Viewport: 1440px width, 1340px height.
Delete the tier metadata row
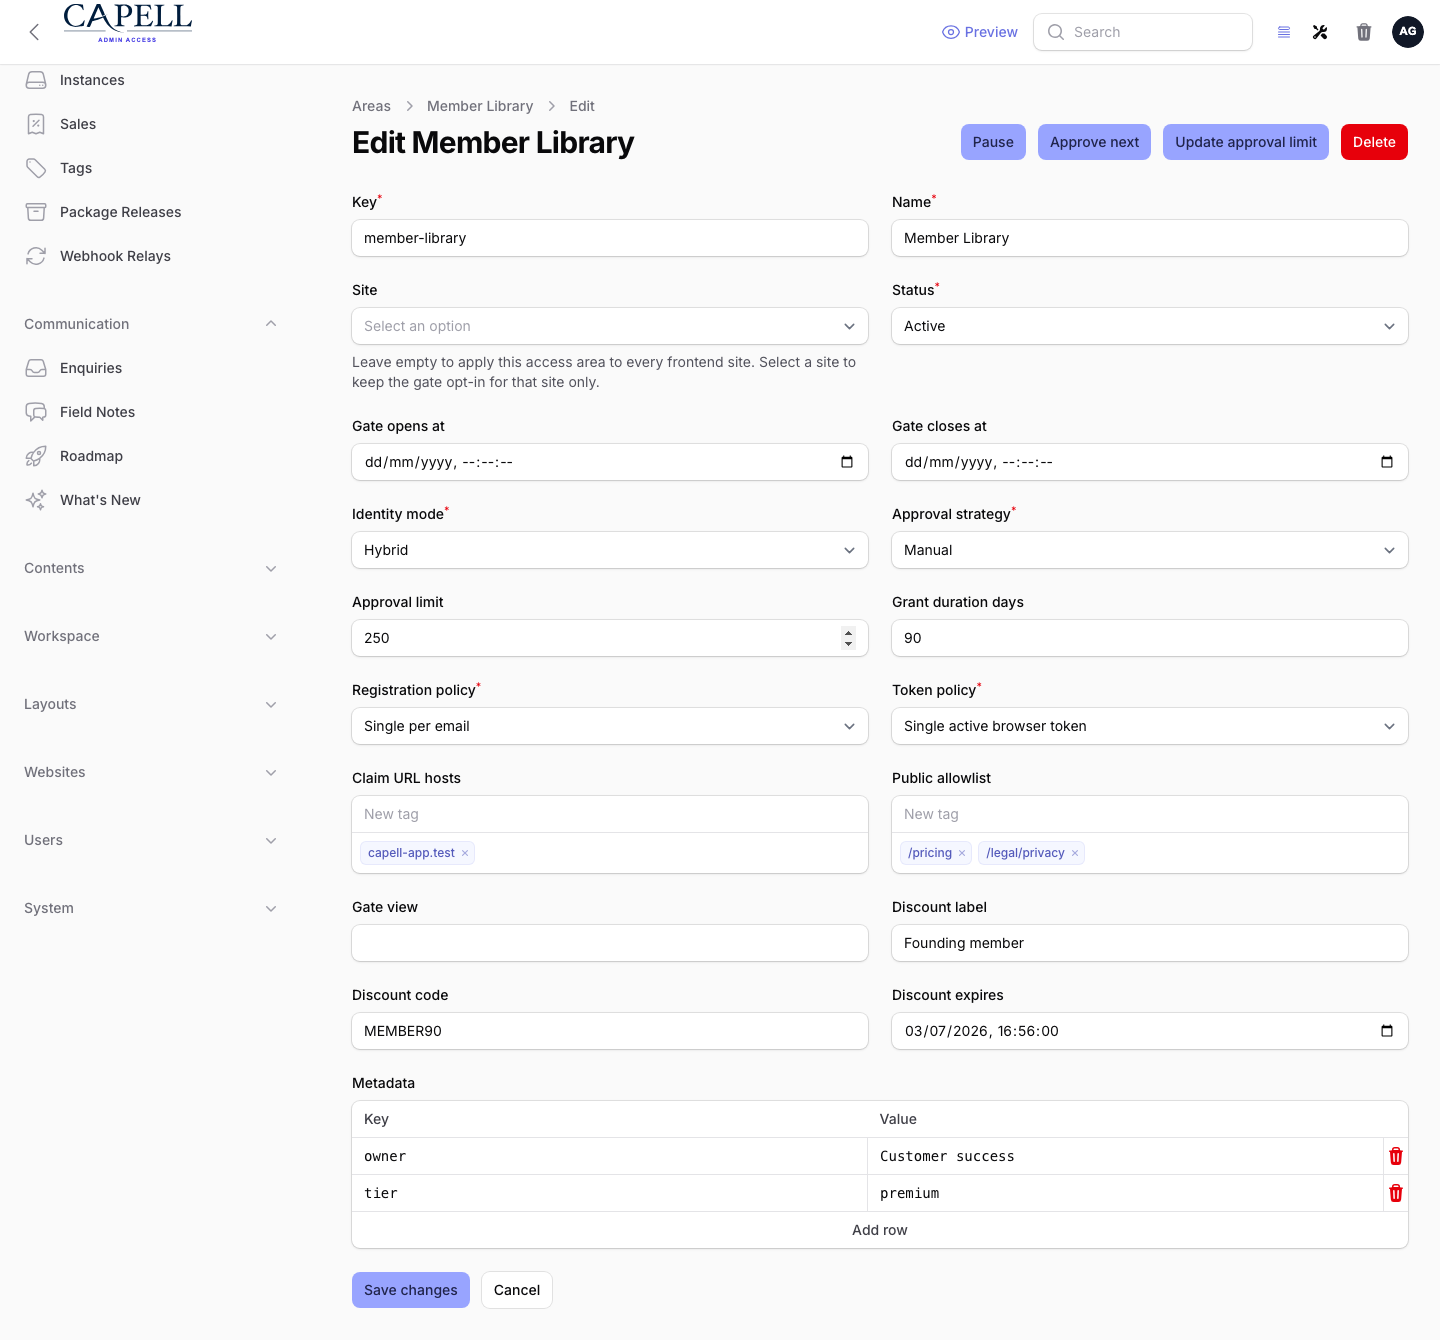coord(1396,1193)
